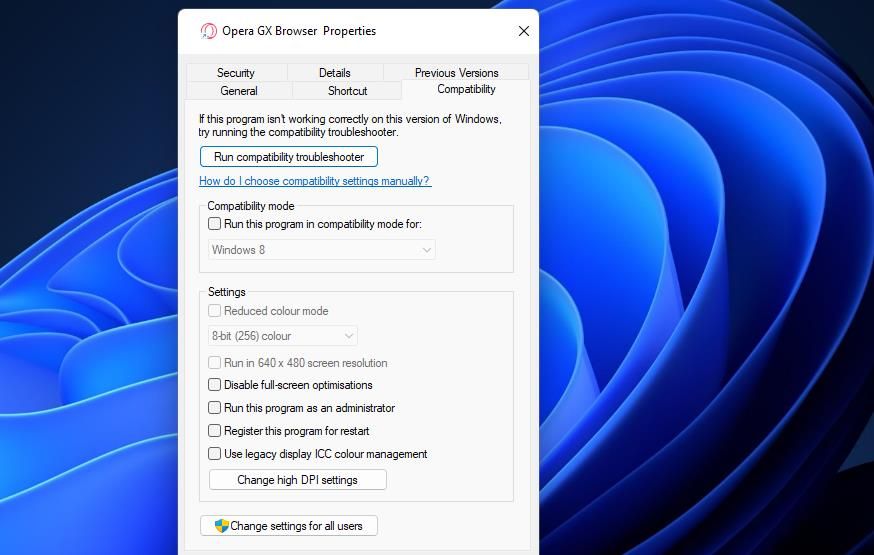
Task: Enable Run this program in compatibility mode
Action: pos(215,223)
